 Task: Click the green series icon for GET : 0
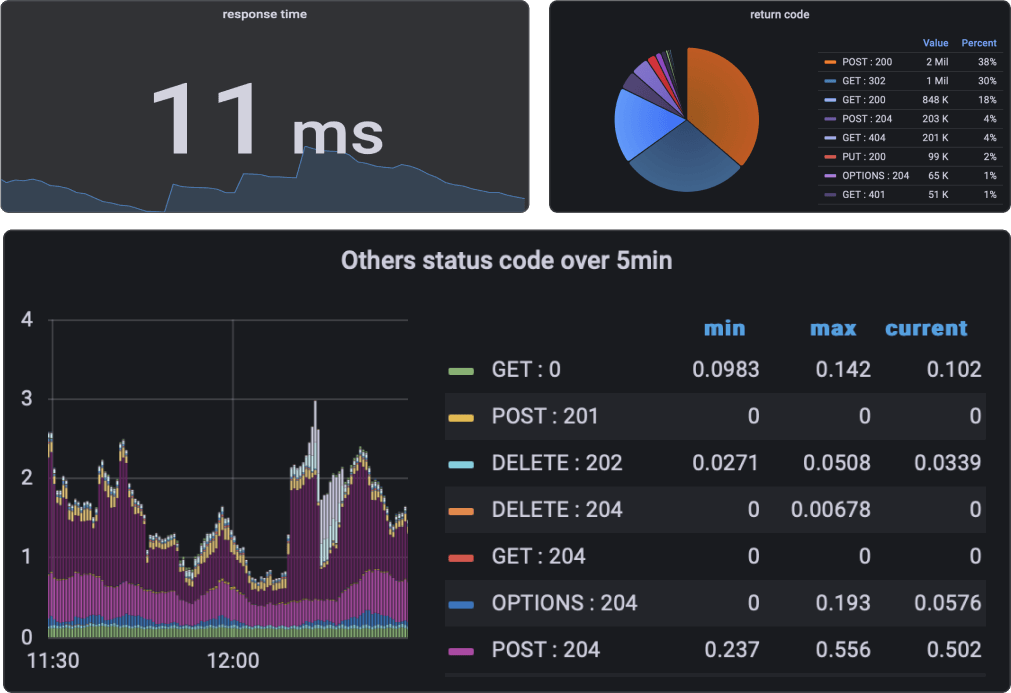(460, 369)
